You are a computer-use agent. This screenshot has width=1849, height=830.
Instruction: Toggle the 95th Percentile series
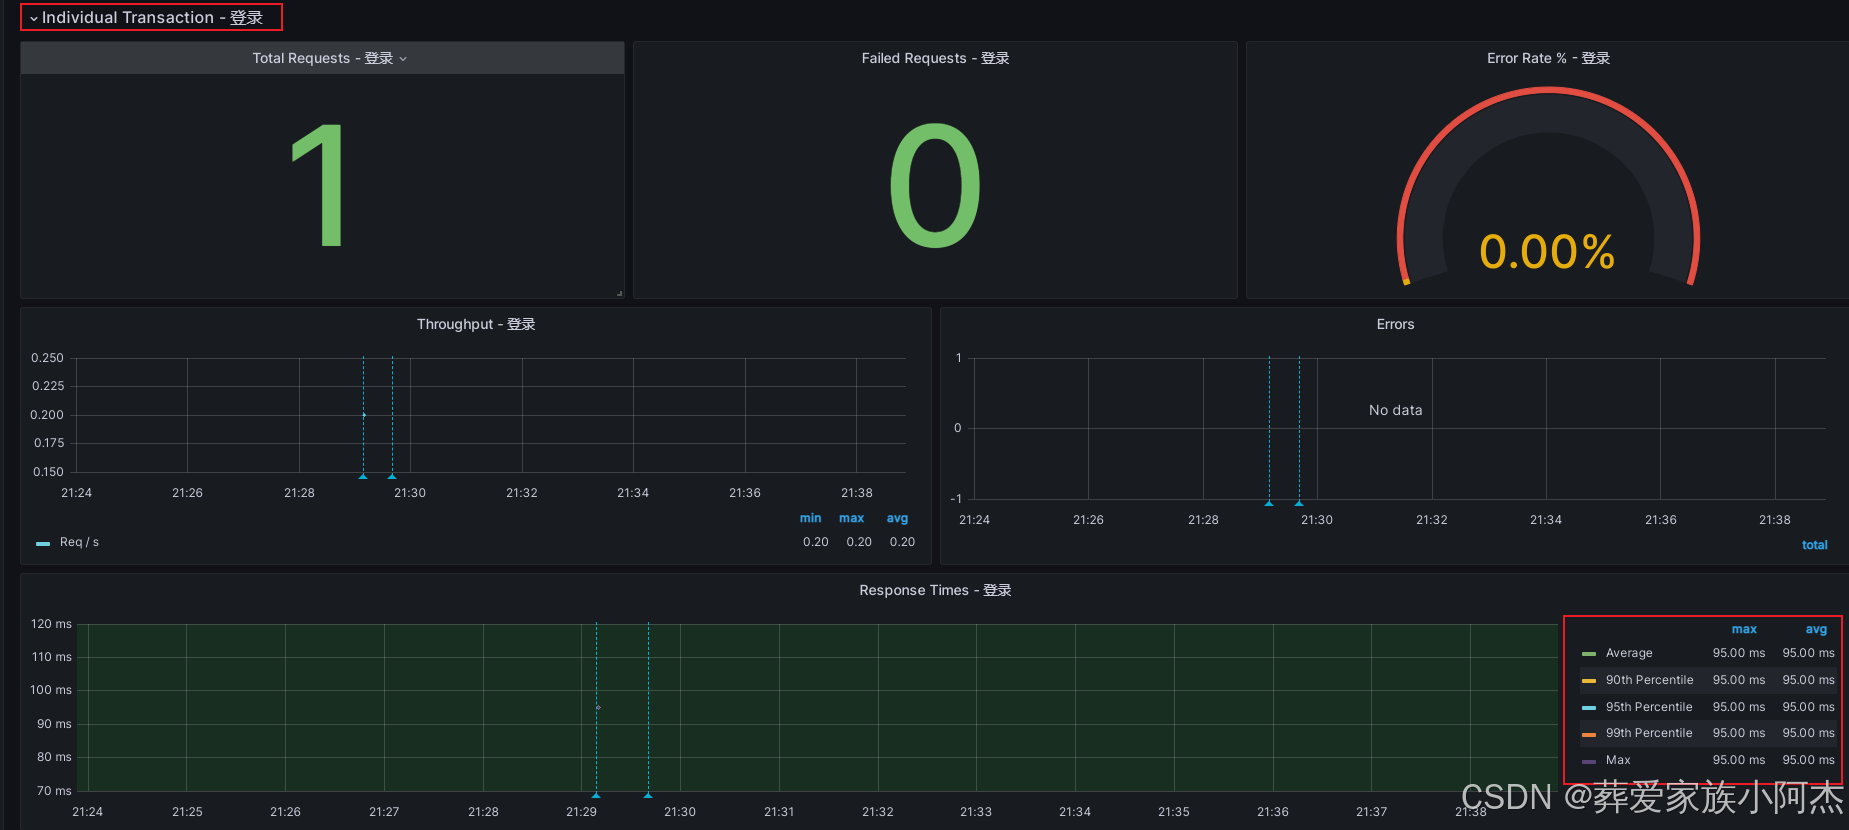click(x=1649, y=707)
